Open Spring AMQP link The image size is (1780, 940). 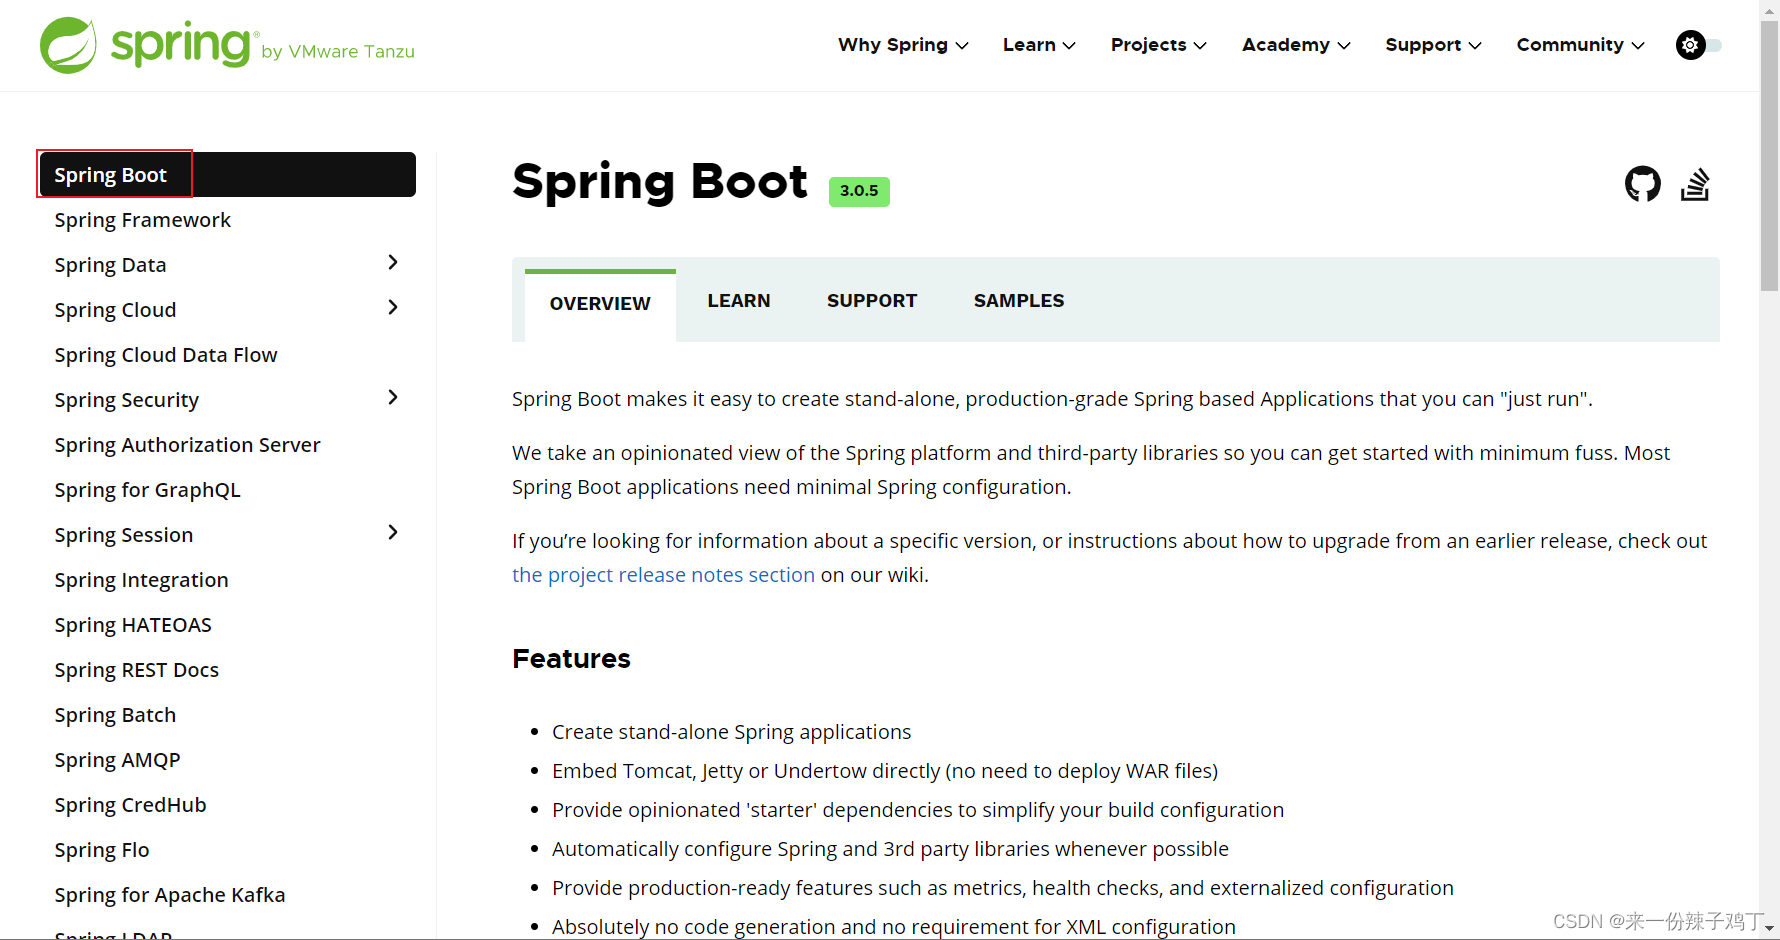pyautogui.click(x=117, y=760)
